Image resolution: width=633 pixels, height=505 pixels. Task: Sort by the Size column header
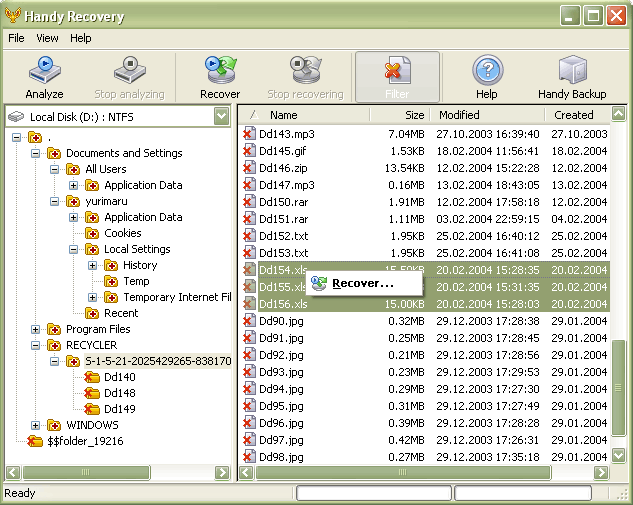(x=400, y=115)
